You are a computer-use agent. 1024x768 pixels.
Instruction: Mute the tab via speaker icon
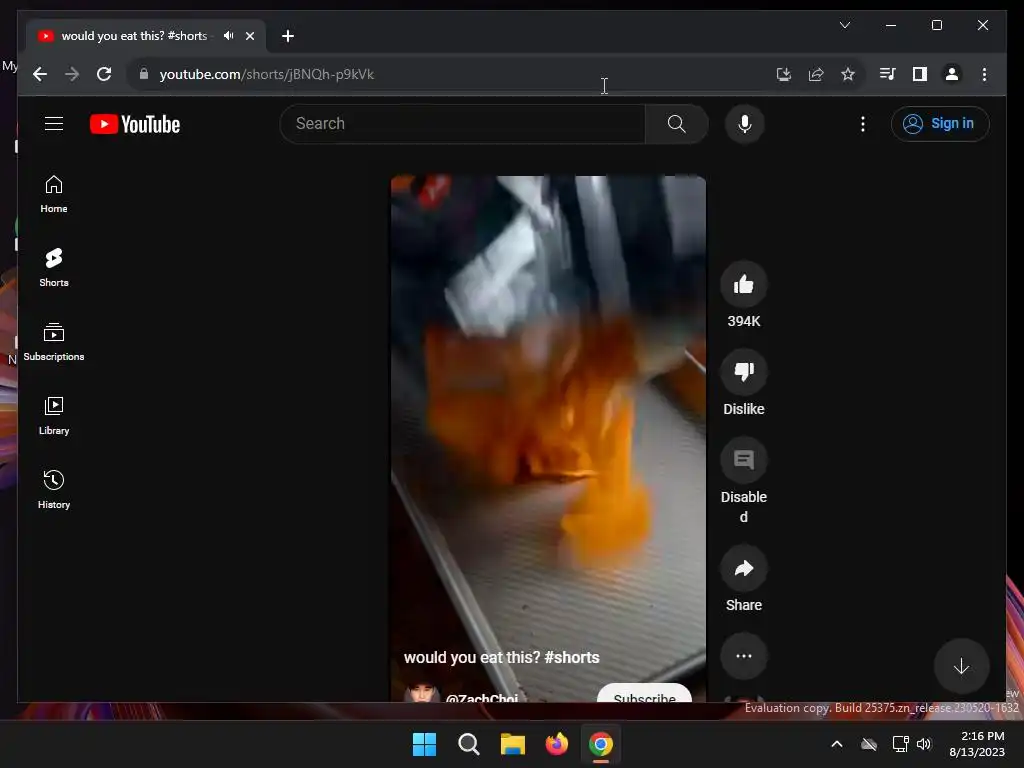point(228,36)
